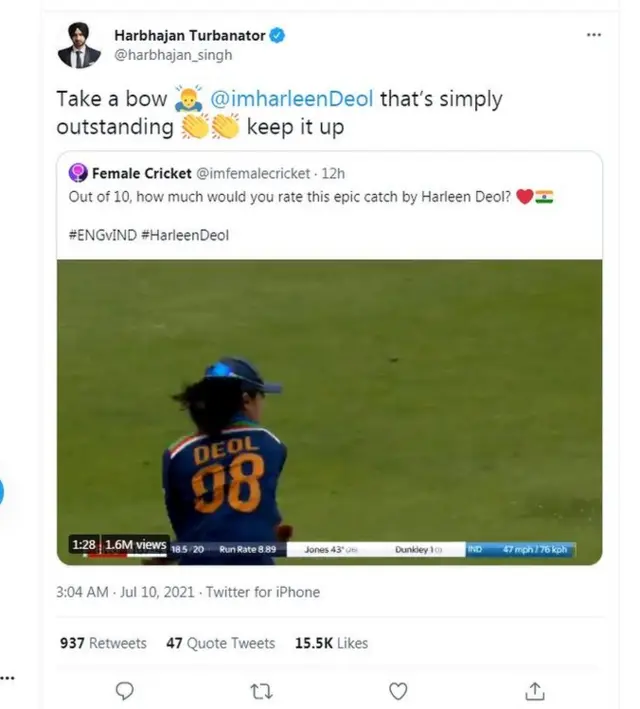Click Harbhajan's blue verified badge

[x=278, y=36]
